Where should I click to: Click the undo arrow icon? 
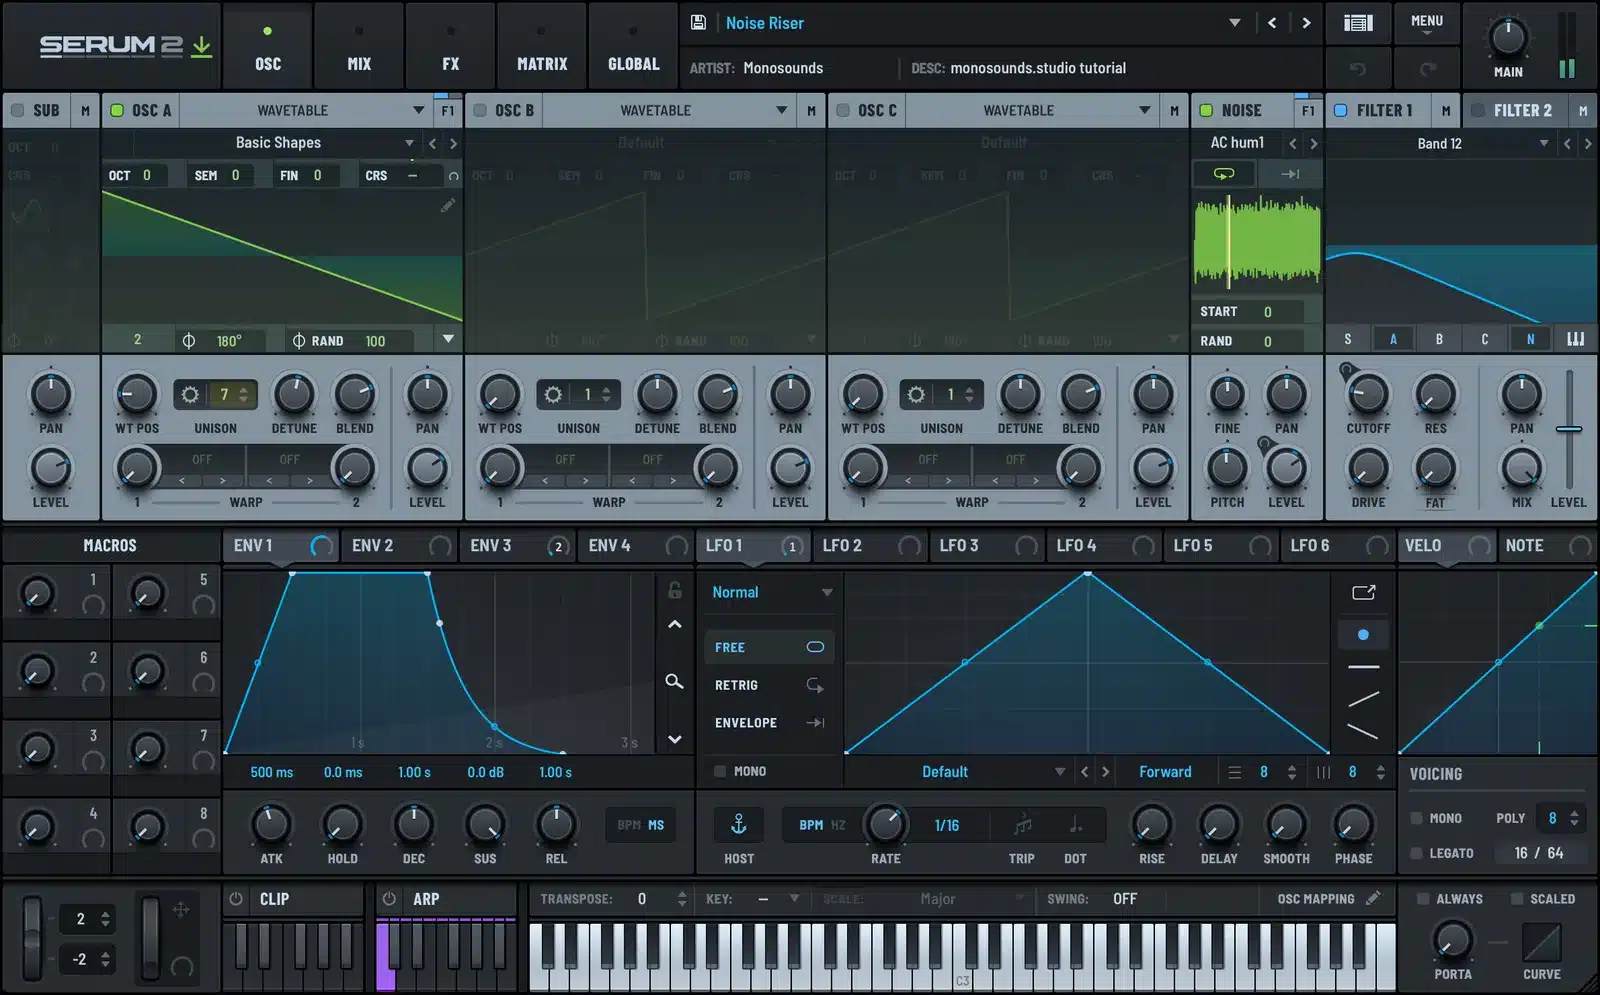(x=1357, y=68)
